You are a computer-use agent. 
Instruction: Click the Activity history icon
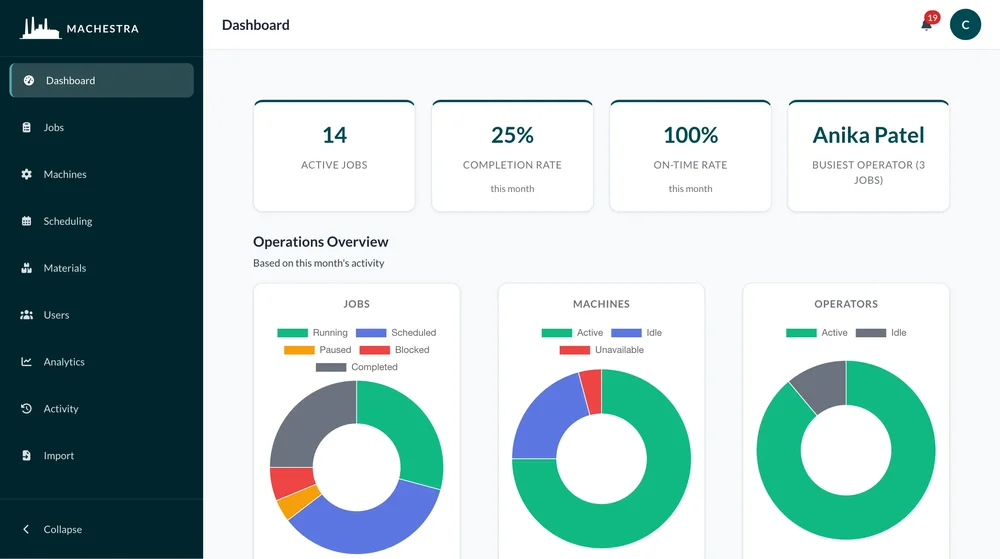[26, 409]
